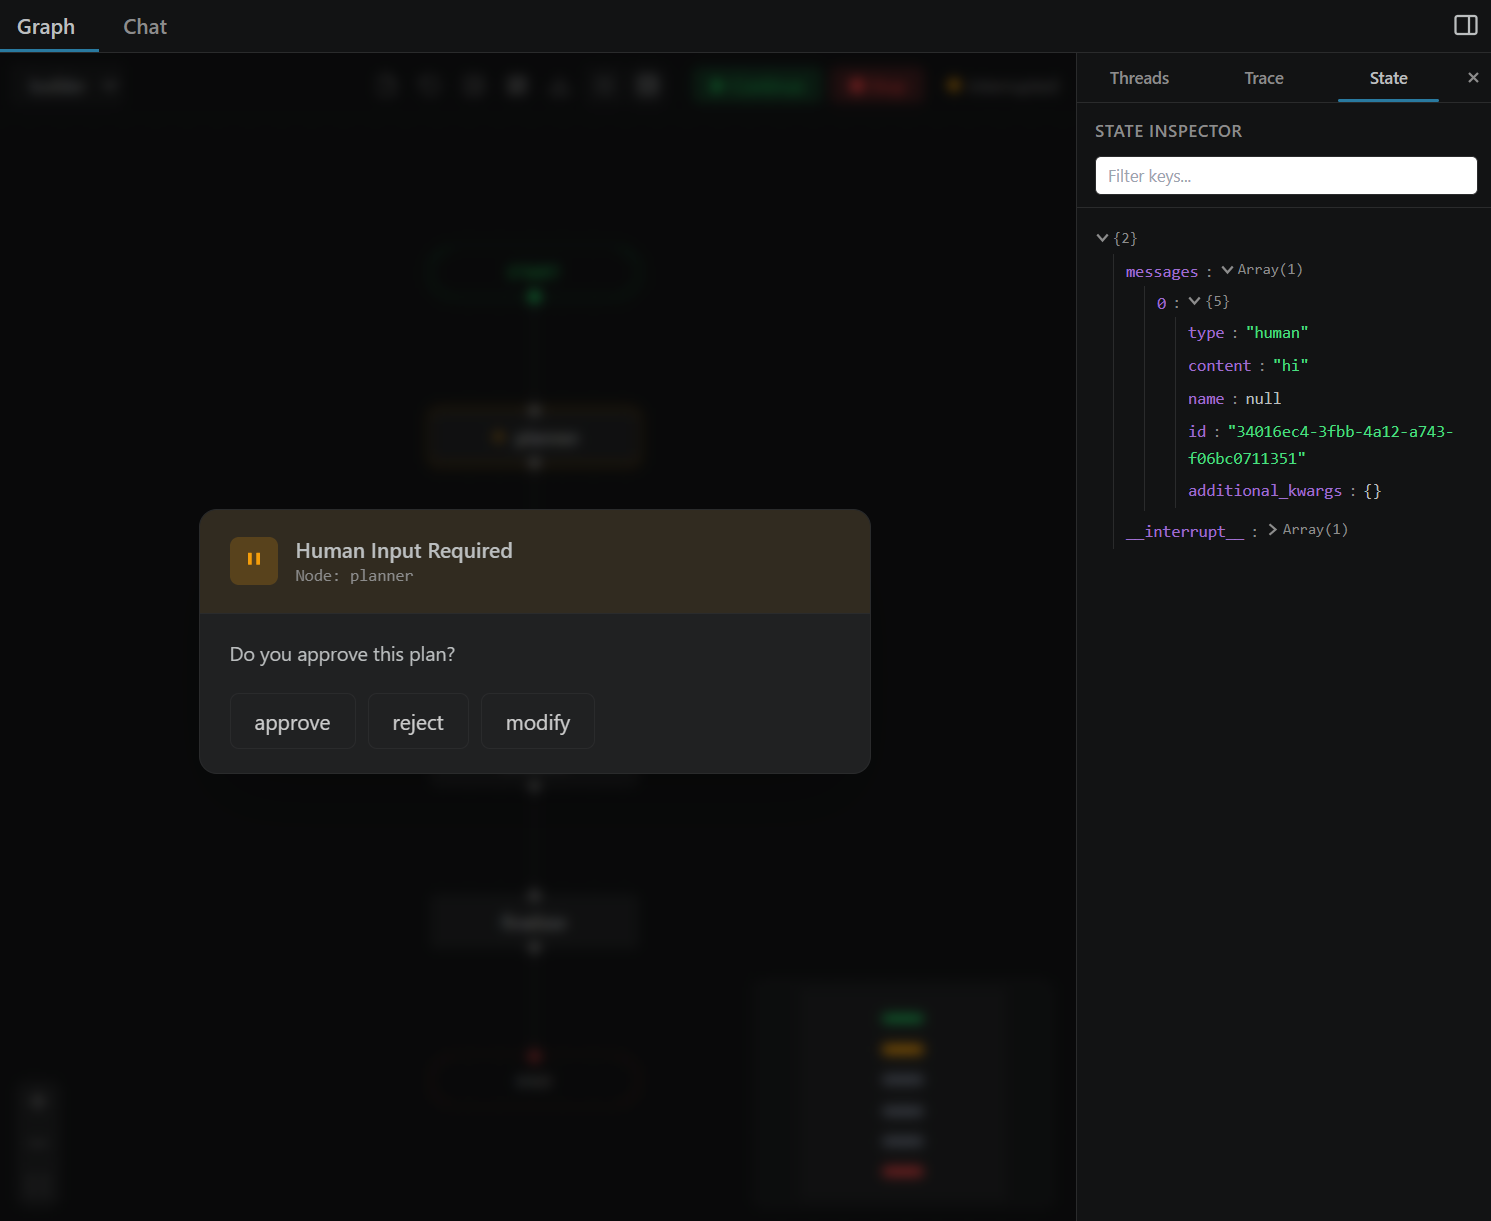Screen dimensions: 1491x1221
Task: Click the additional_kwargs key
Action: (1264, 491)
